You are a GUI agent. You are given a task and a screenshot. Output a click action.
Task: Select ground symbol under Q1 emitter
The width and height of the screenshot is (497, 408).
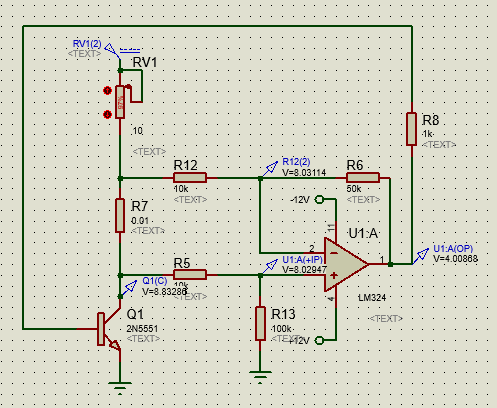point(120,388)
